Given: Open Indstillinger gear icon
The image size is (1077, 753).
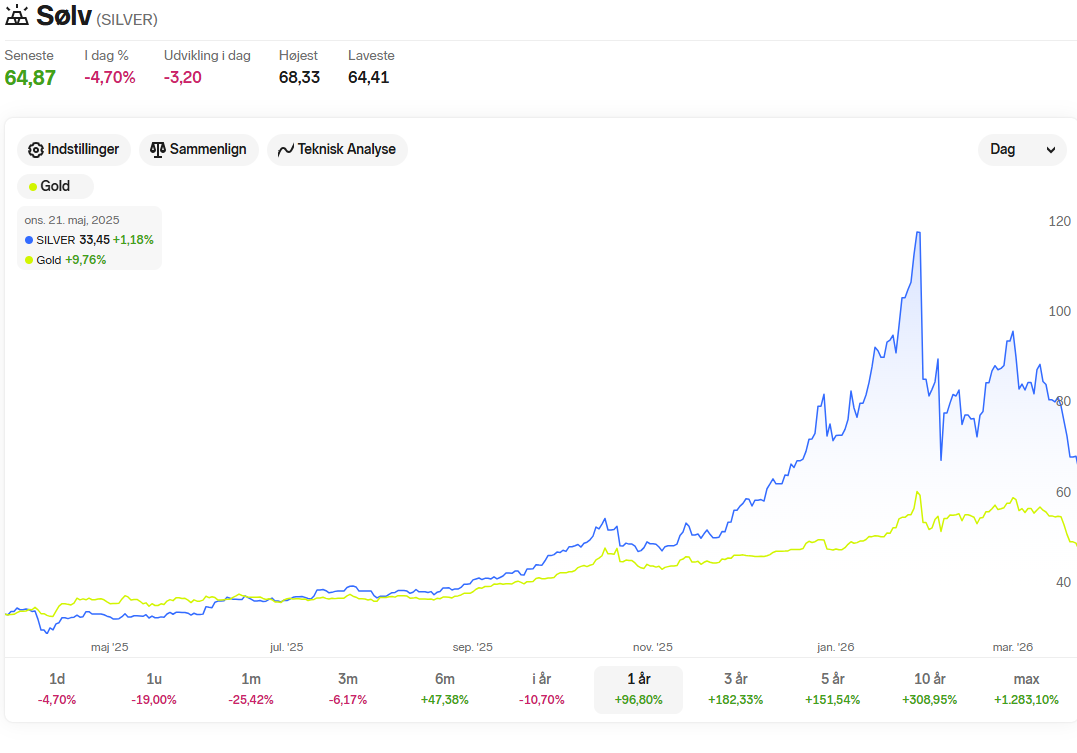Looking at the screenshot, I should click(x=35, y=150).
